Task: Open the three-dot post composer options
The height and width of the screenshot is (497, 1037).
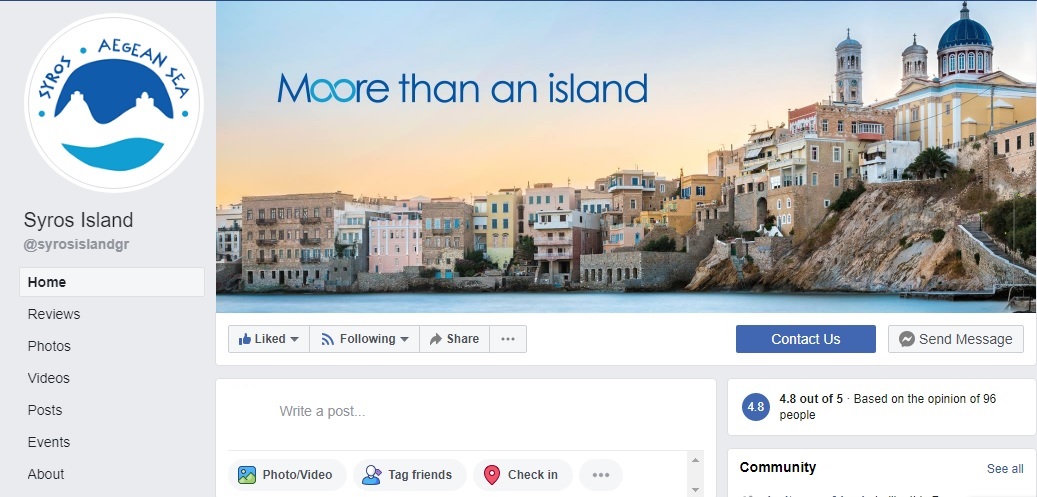Action: (x=601, y=474)
